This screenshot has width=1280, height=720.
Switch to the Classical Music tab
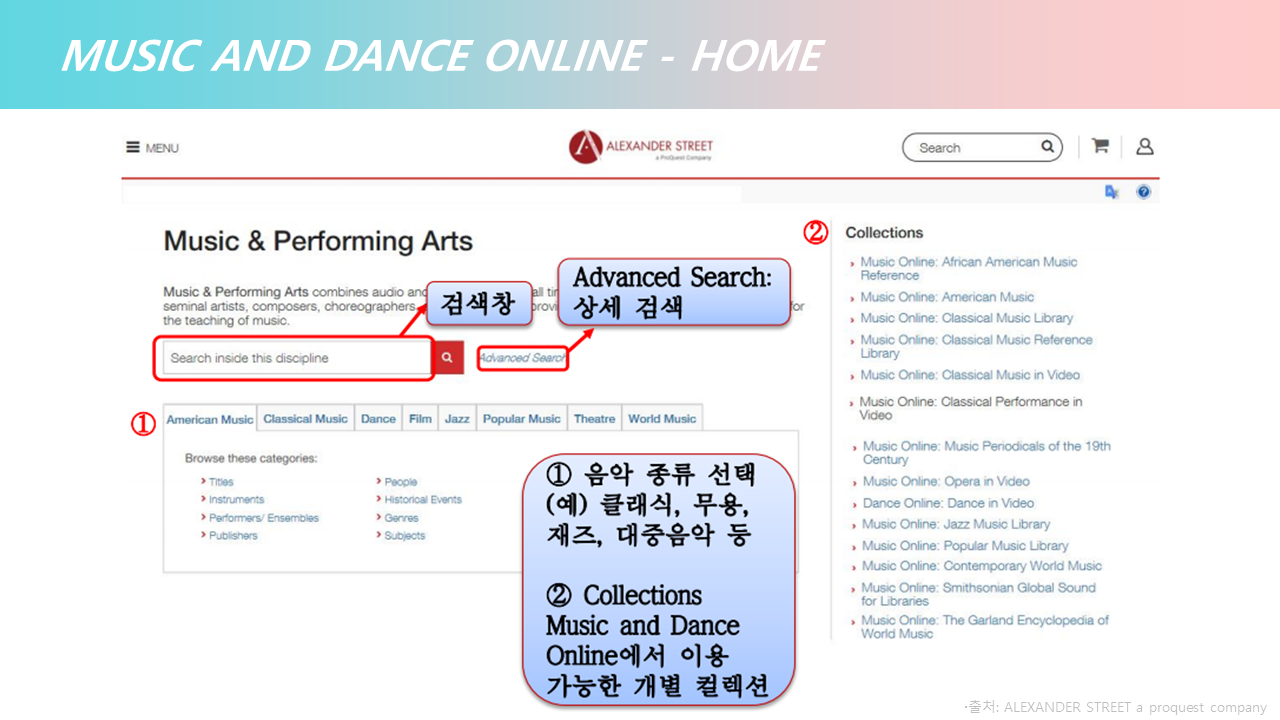pyautogui.click(x=305, y=419)
